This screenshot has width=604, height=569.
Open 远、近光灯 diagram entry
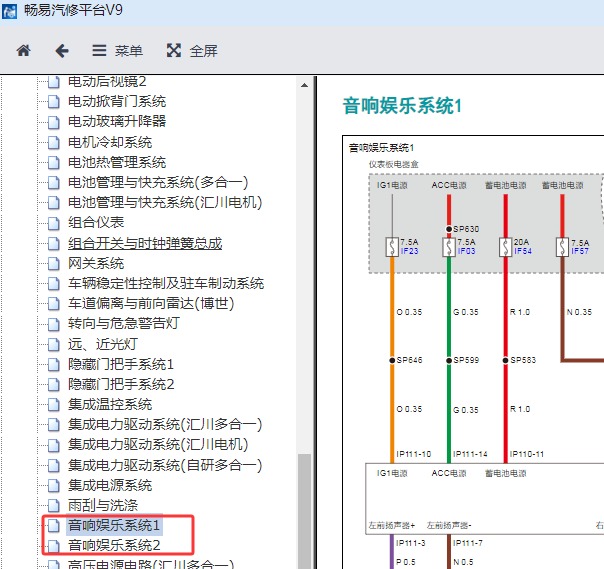103,344
